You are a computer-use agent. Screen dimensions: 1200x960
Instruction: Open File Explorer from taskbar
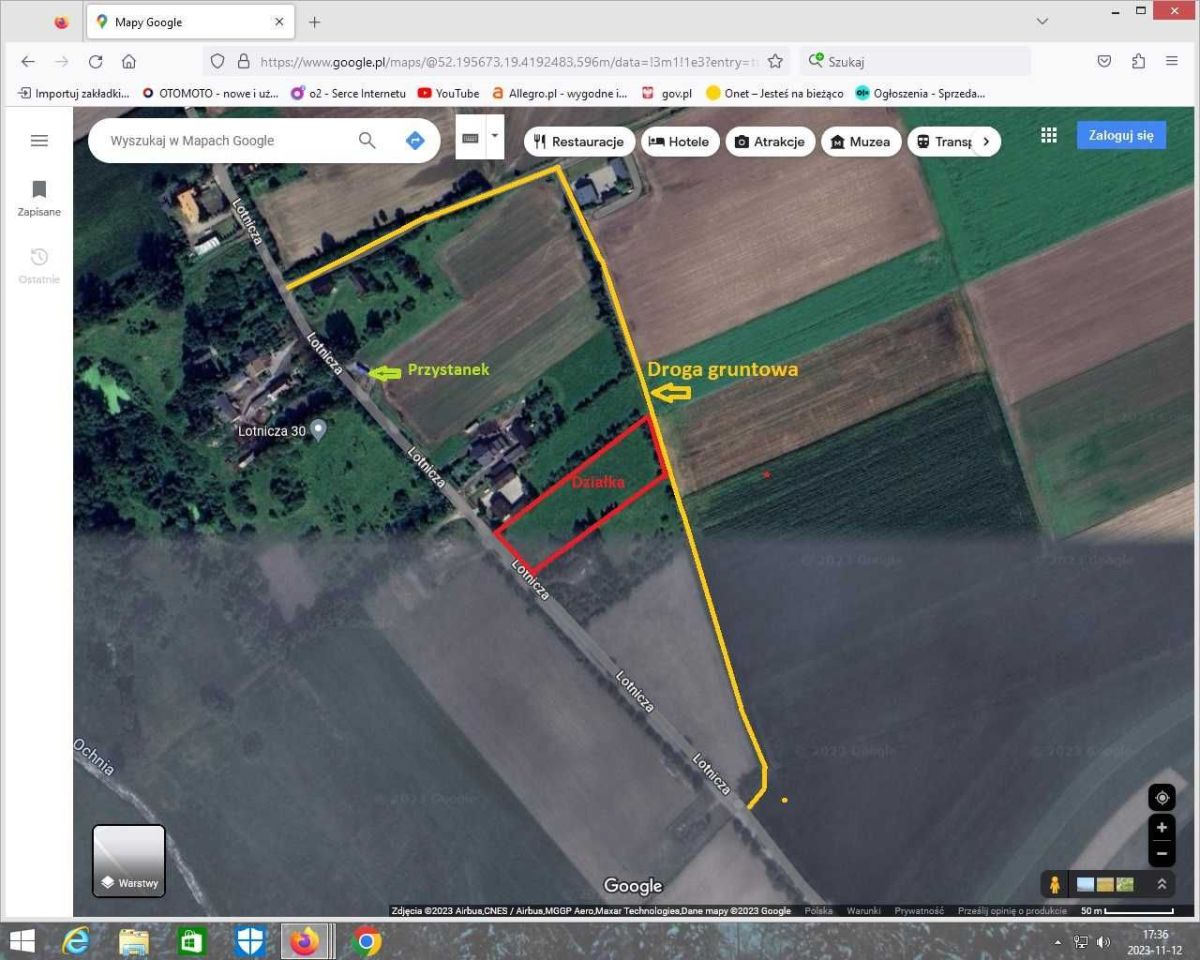tap(134, 941)
